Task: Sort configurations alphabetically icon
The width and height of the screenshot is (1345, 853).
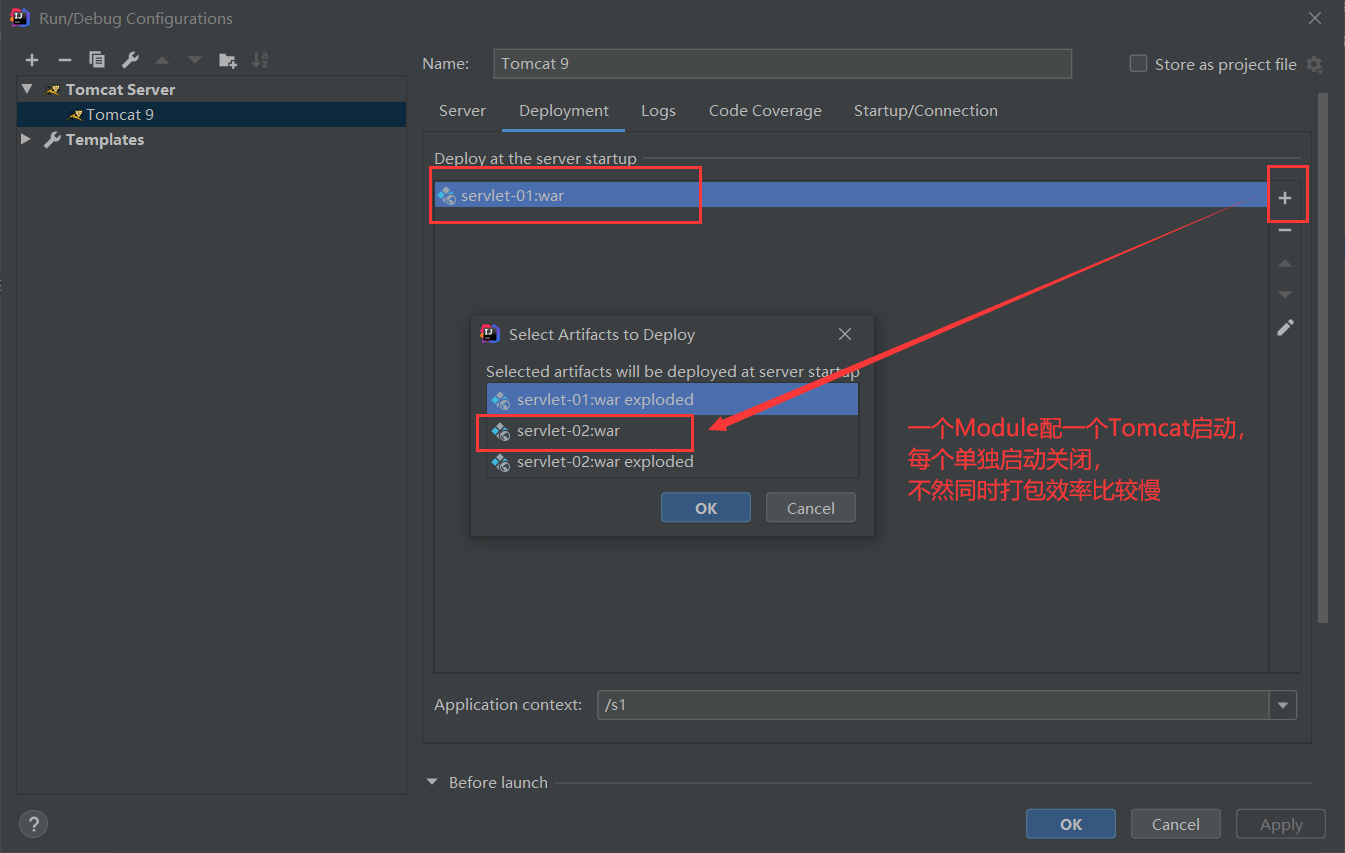Action: click(260, 60)
